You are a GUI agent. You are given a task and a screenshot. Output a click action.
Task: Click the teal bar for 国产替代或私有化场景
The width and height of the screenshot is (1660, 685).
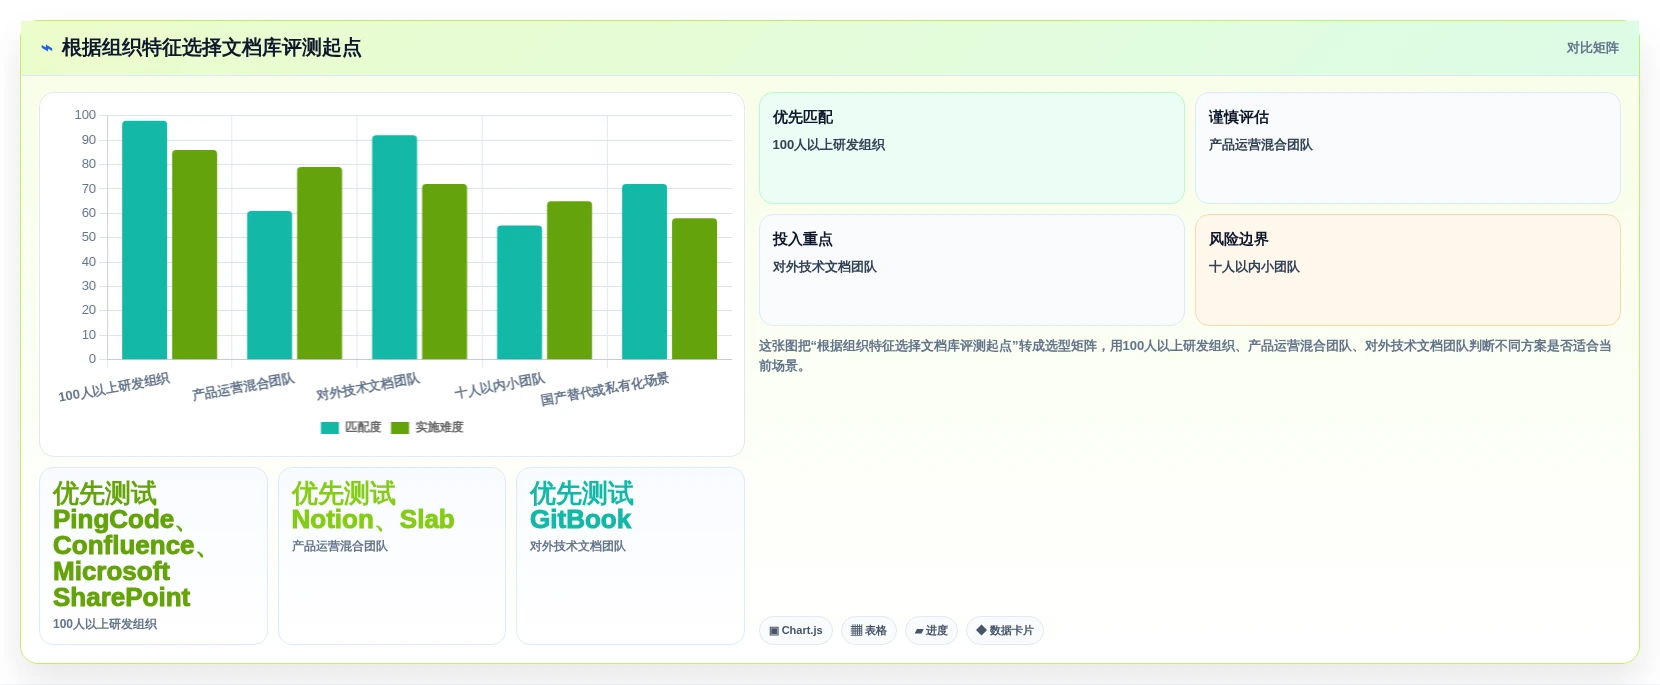click(x=645, y=272)
